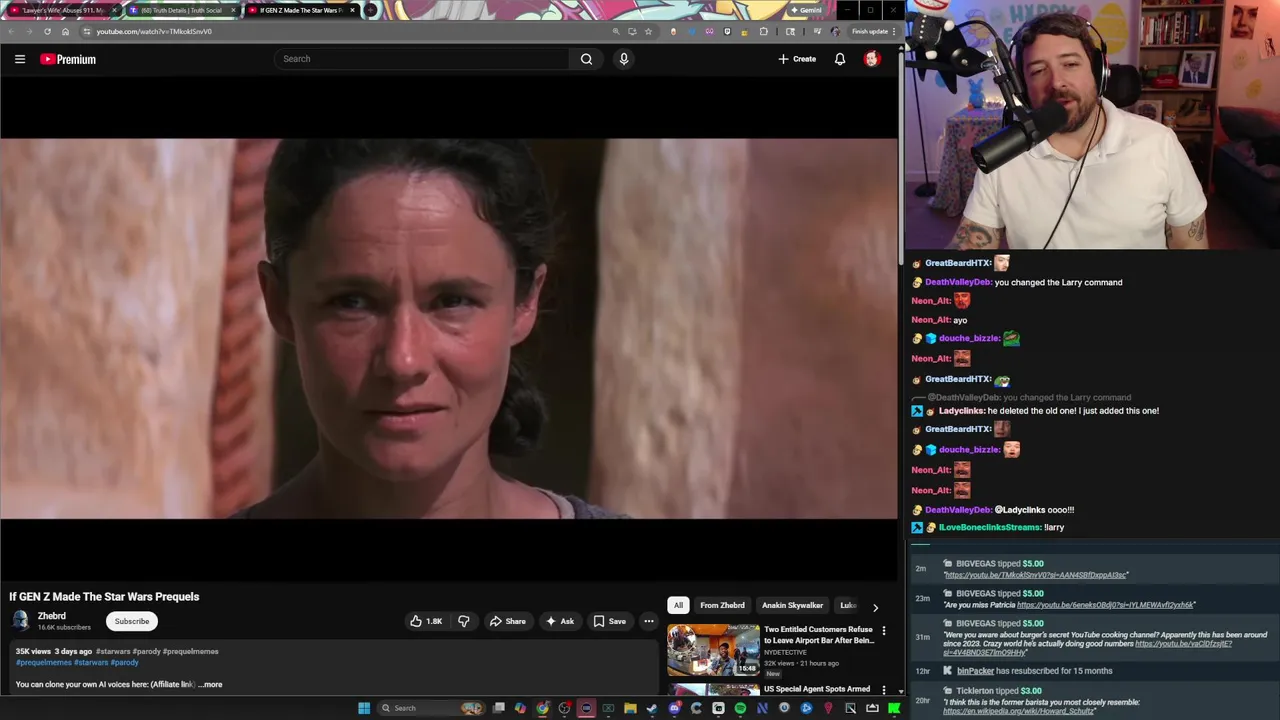Open options for Two Entitled Customers video

(884, 631)
